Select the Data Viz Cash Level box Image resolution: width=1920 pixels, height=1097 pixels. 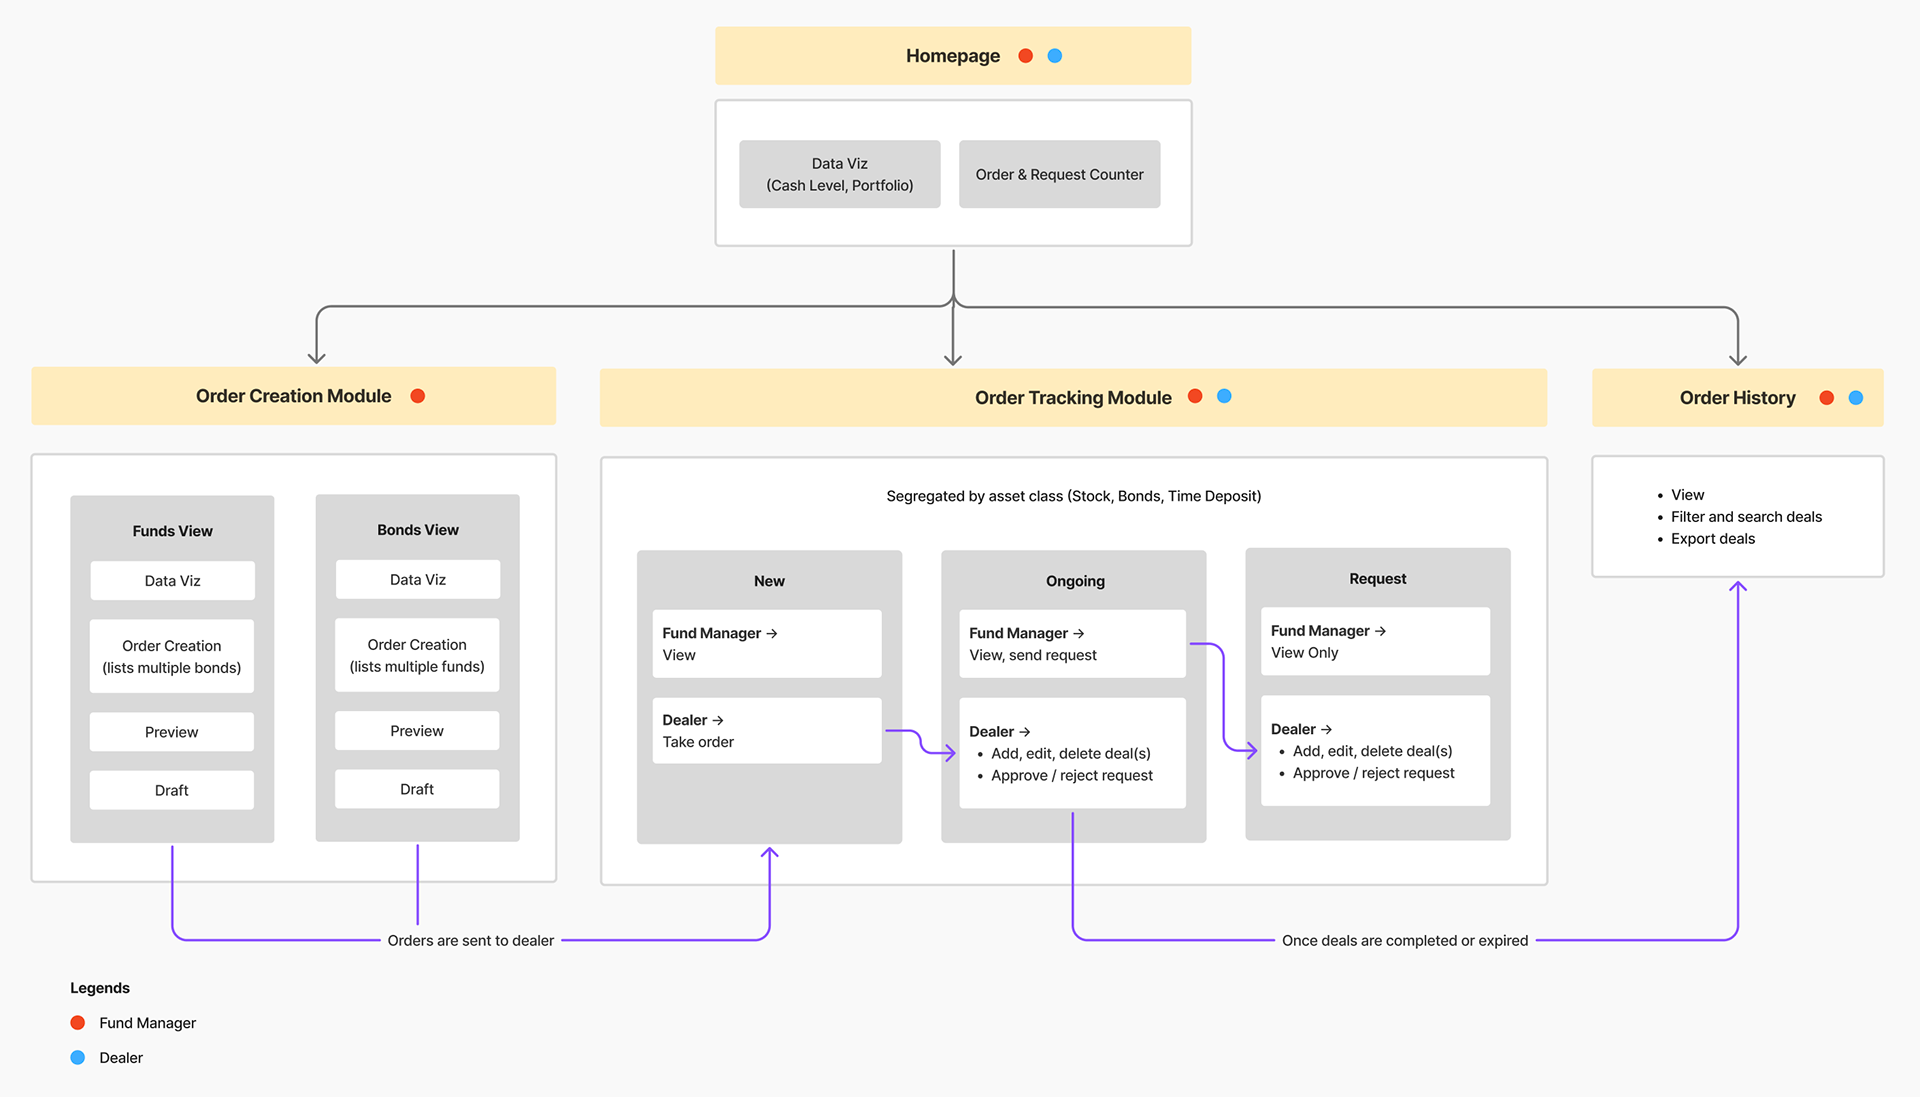[x=839, y=174]
